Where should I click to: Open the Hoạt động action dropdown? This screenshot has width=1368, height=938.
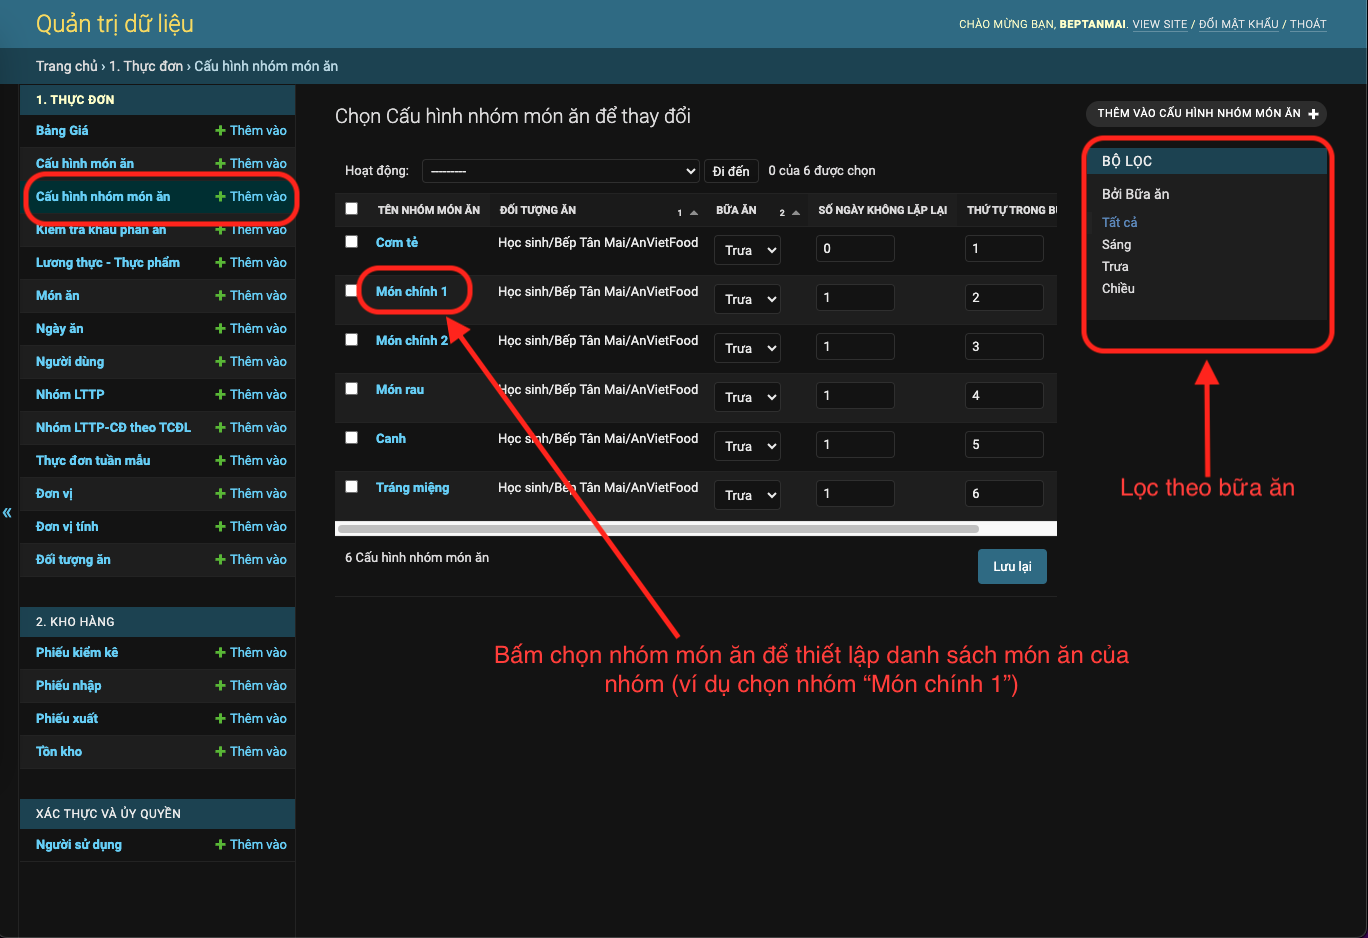coord(560,170)
